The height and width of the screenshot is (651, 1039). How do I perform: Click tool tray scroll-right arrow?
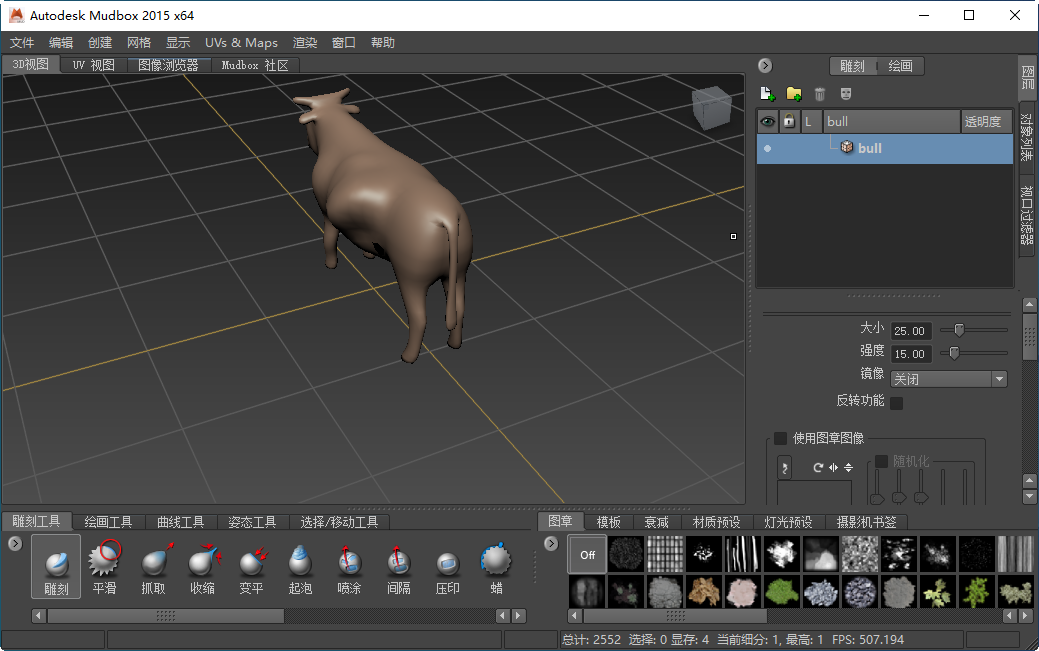point(519,616)
